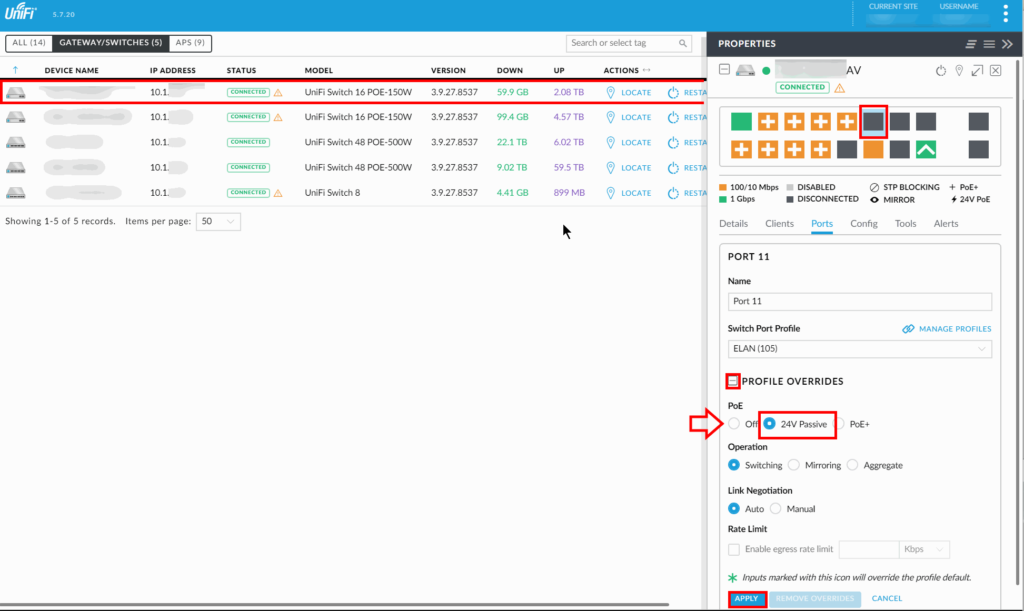Click the Name field containing Port 11
The image size is (1024, 611).
click(x=859, y=301)
